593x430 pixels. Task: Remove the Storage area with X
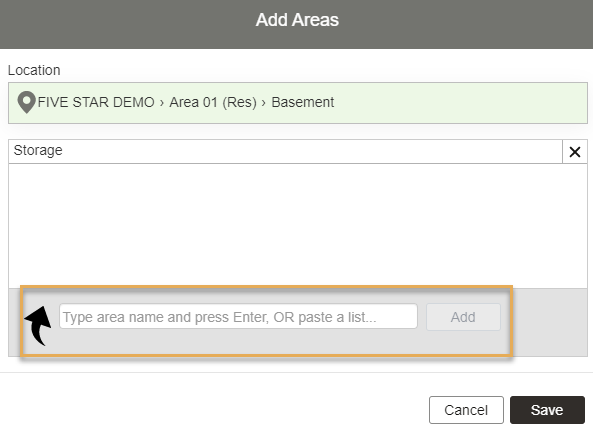pos(575,152)
